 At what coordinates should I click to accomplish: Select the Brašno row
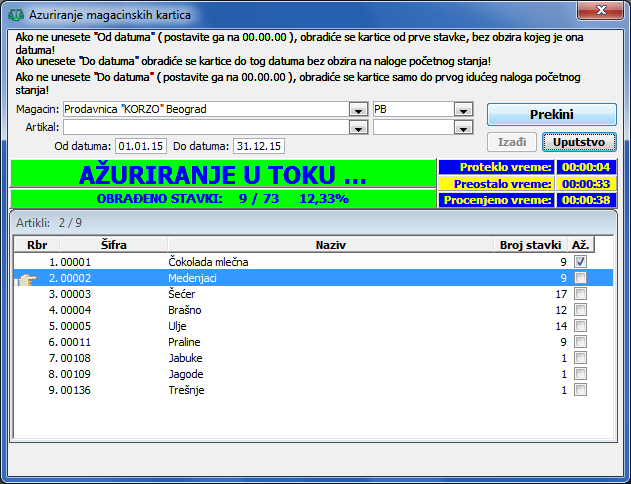pyautogui.click(x=313, y=310)
